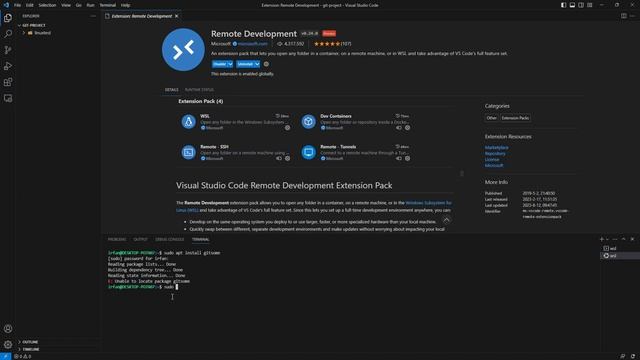
Task: Open the View menu
Action: 66,5
